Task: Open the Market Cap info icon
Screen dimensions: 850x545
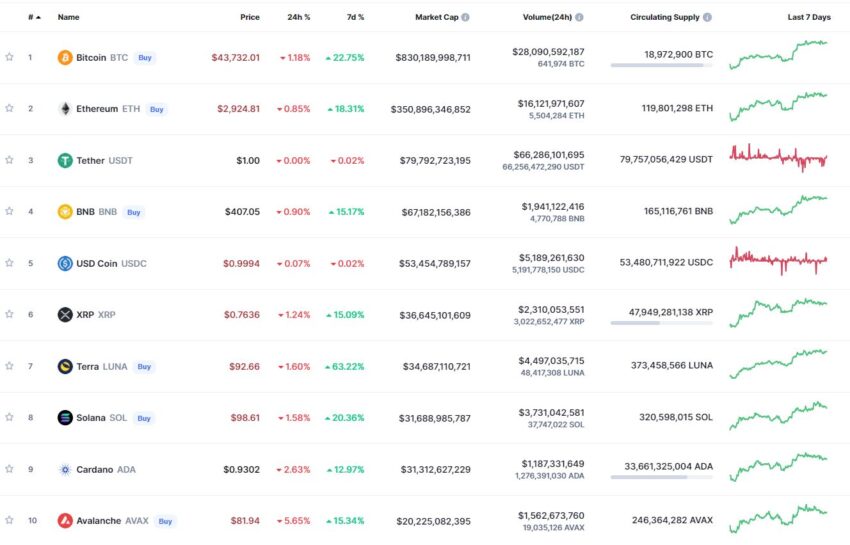Action: tap(466, 17)
